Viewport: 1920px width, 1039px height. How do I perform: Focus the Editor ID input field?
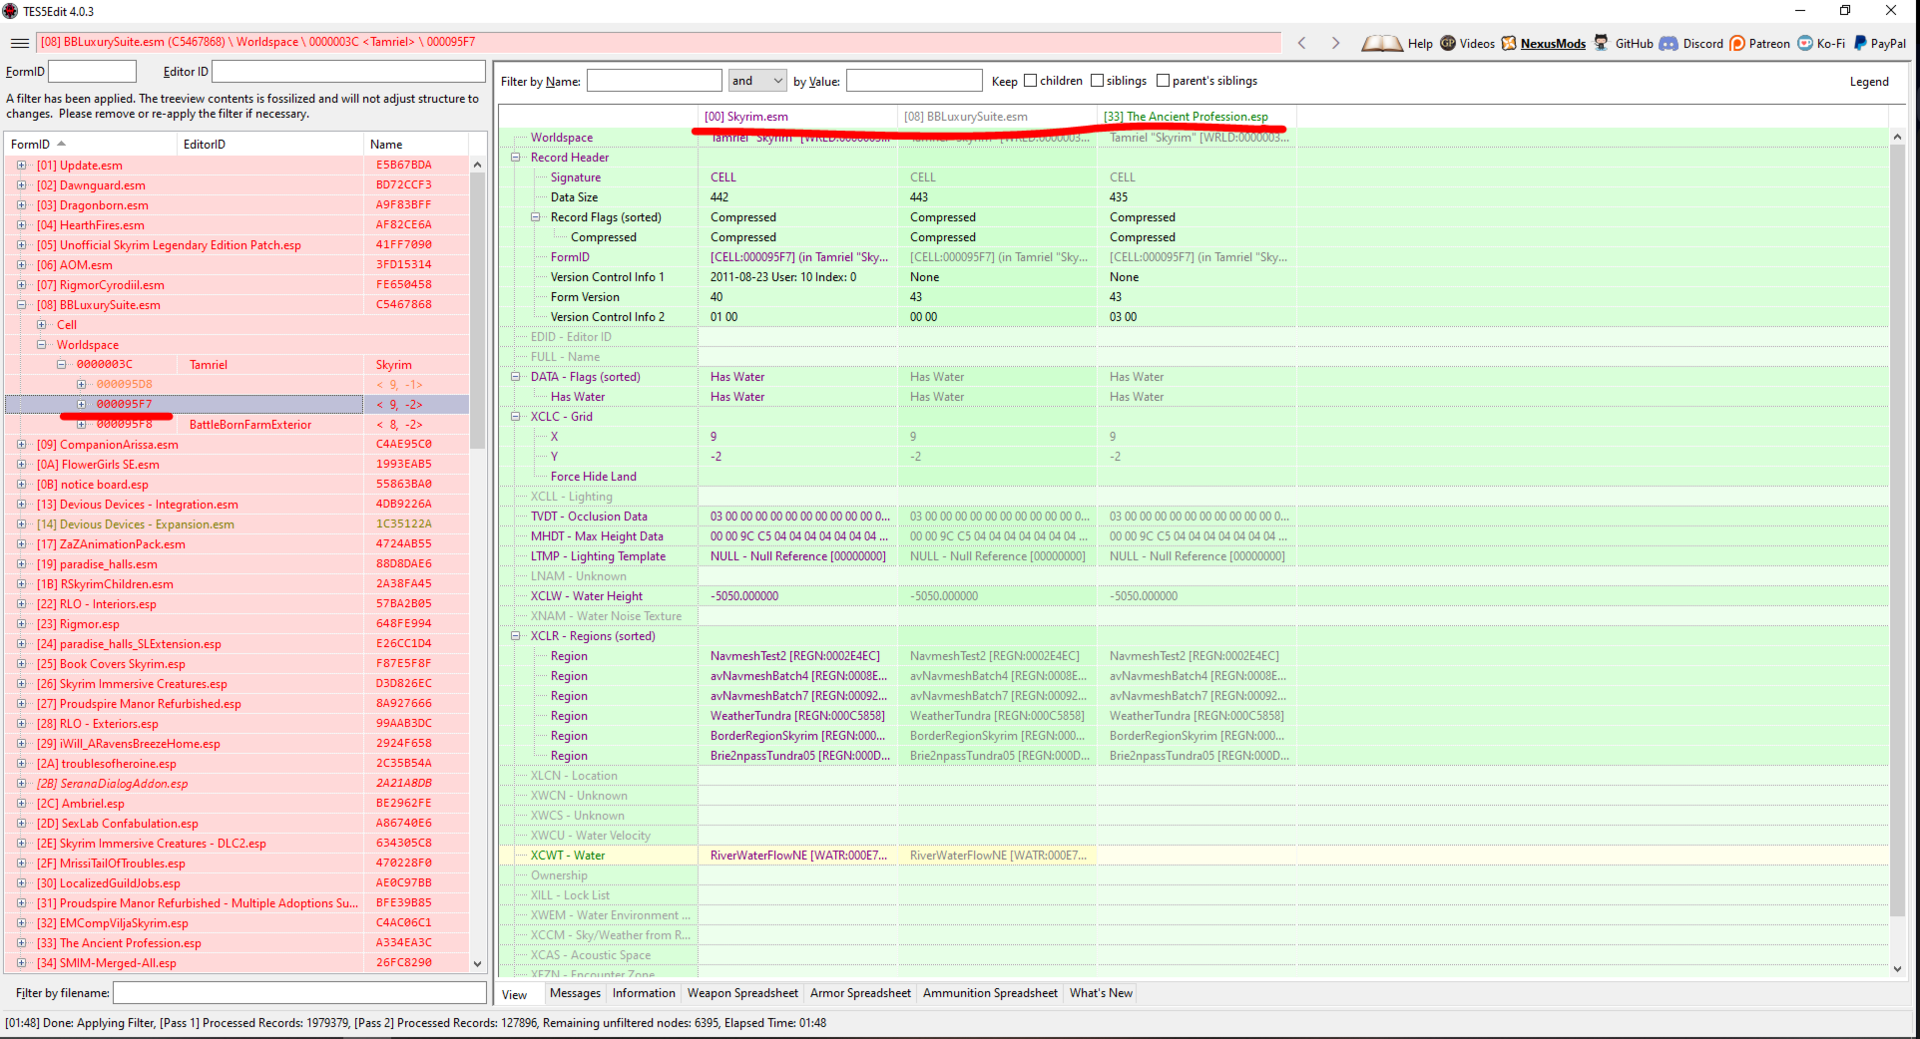point(349,71)
